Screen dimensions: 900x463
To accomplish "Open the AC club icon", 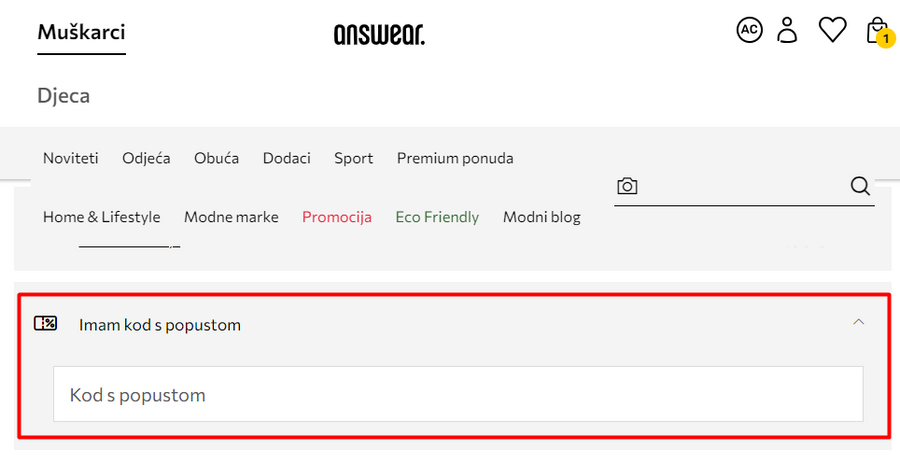I will click(749, 30).
